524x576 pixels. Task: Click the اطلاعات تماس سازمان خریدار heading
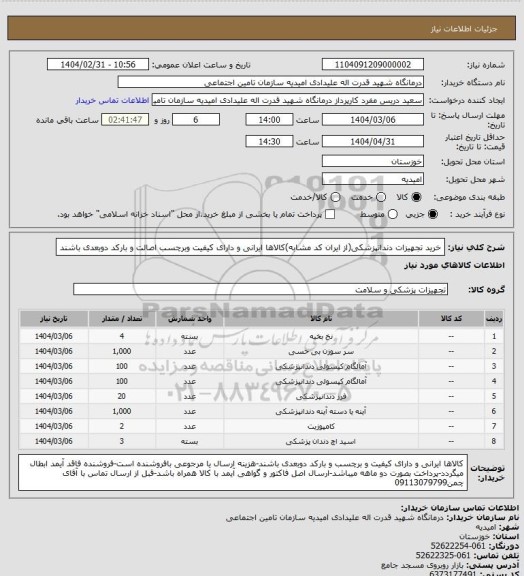460,508
